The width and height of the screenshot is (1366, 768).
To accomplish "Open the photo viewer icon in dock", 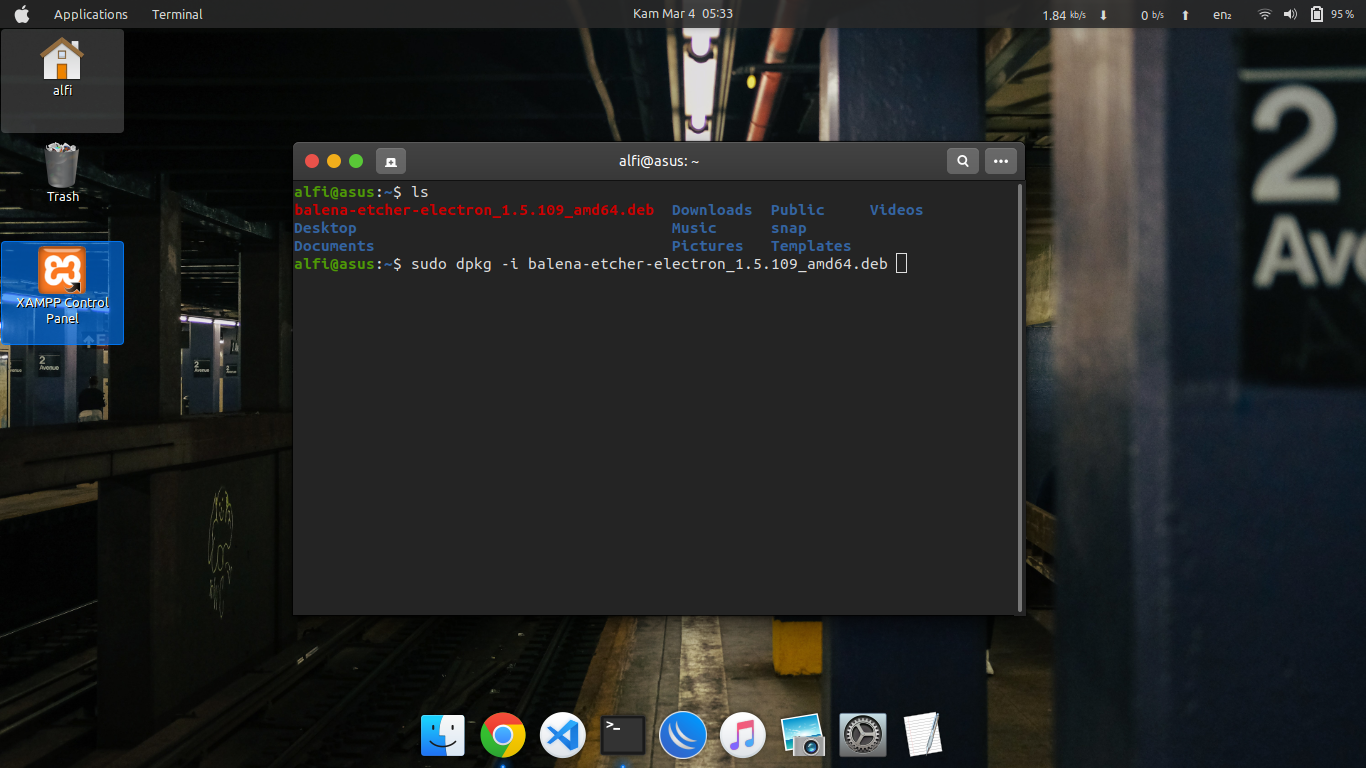I will 802,737.
